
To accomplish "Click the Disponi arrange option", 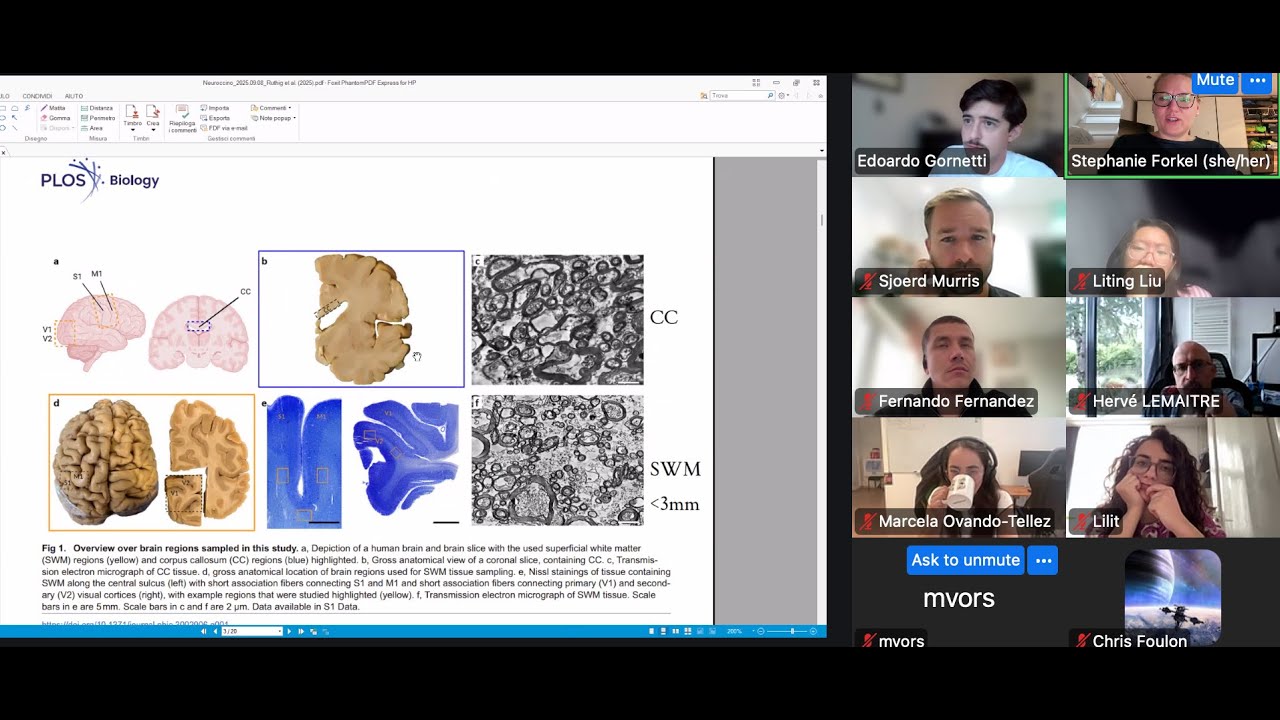I will coord(59,128).
